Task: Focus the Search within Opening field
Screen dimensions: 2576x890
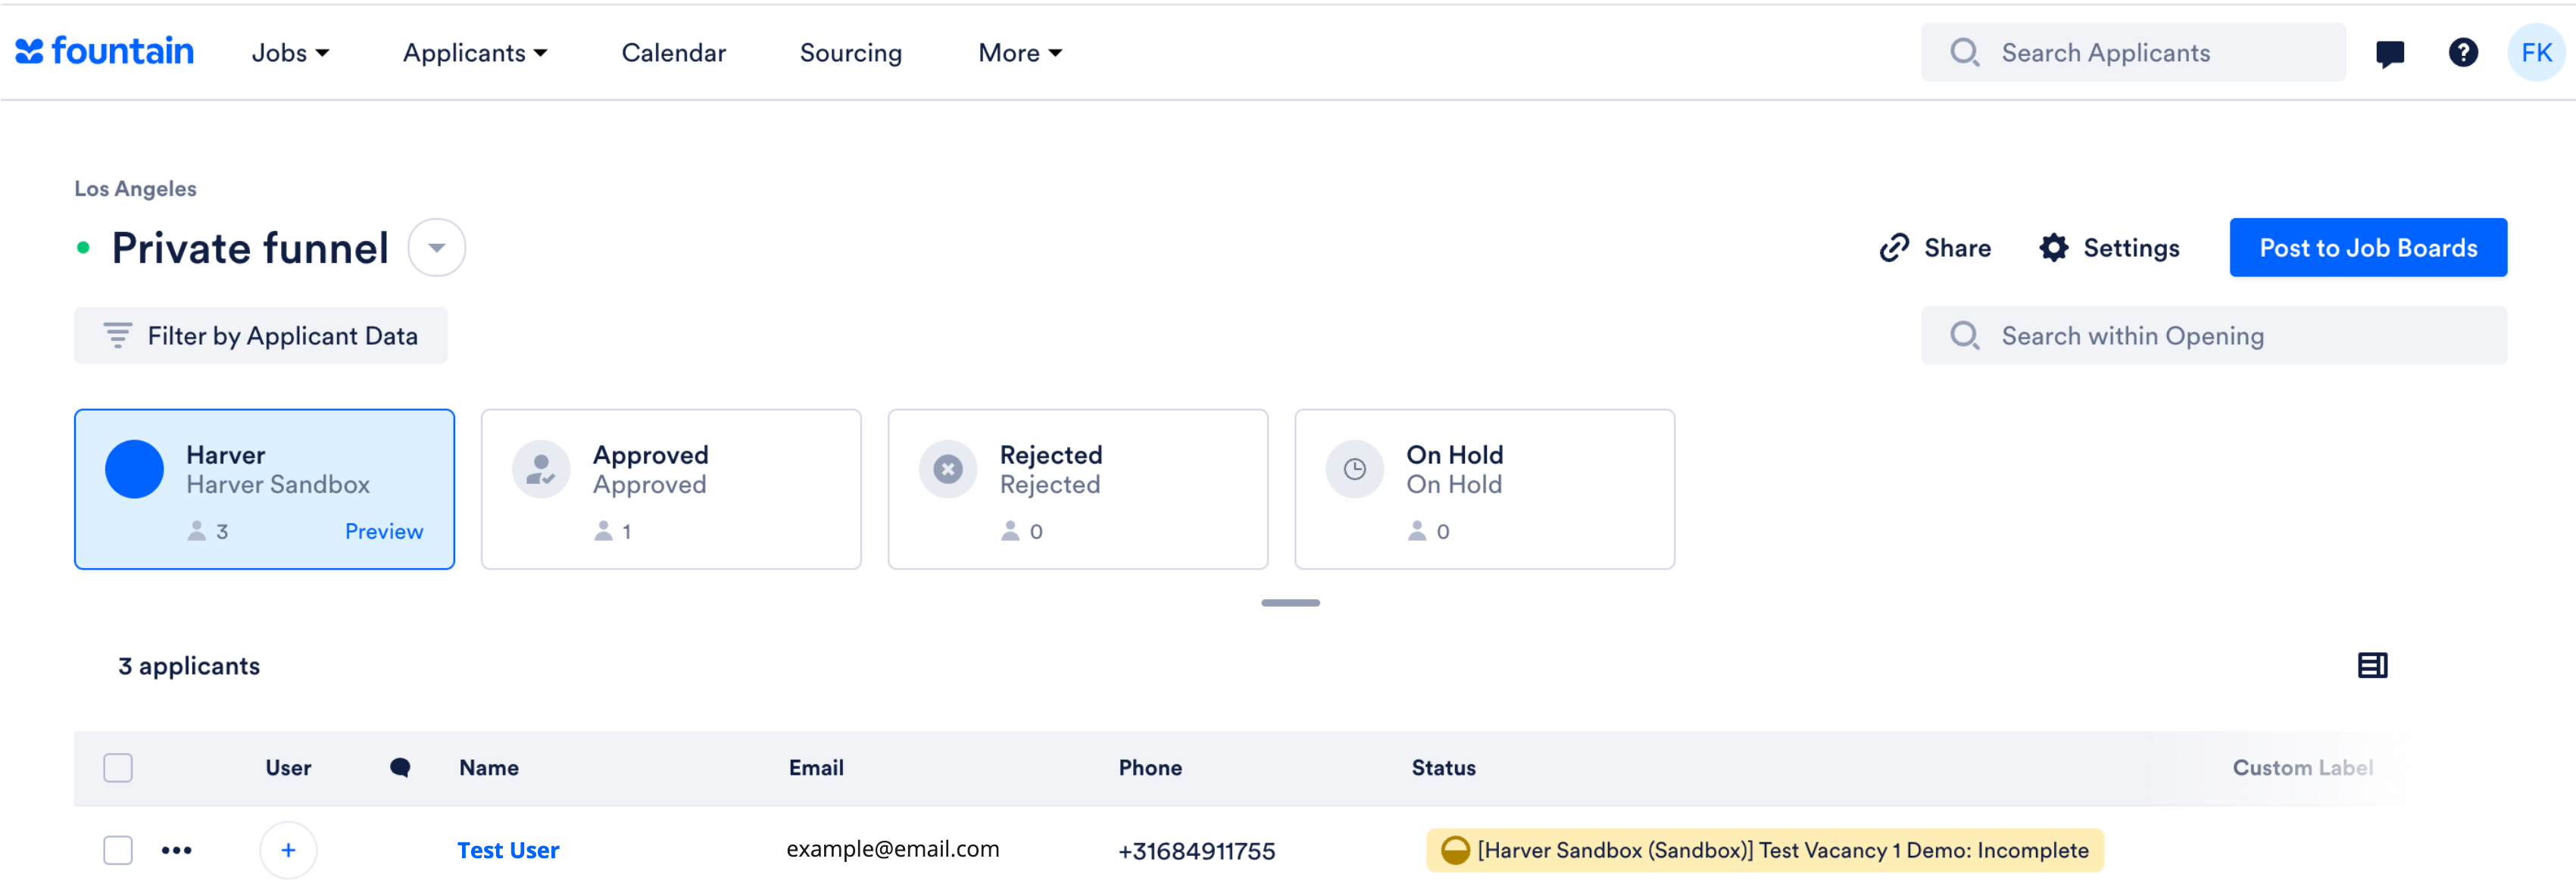Action: (2214, 336)
